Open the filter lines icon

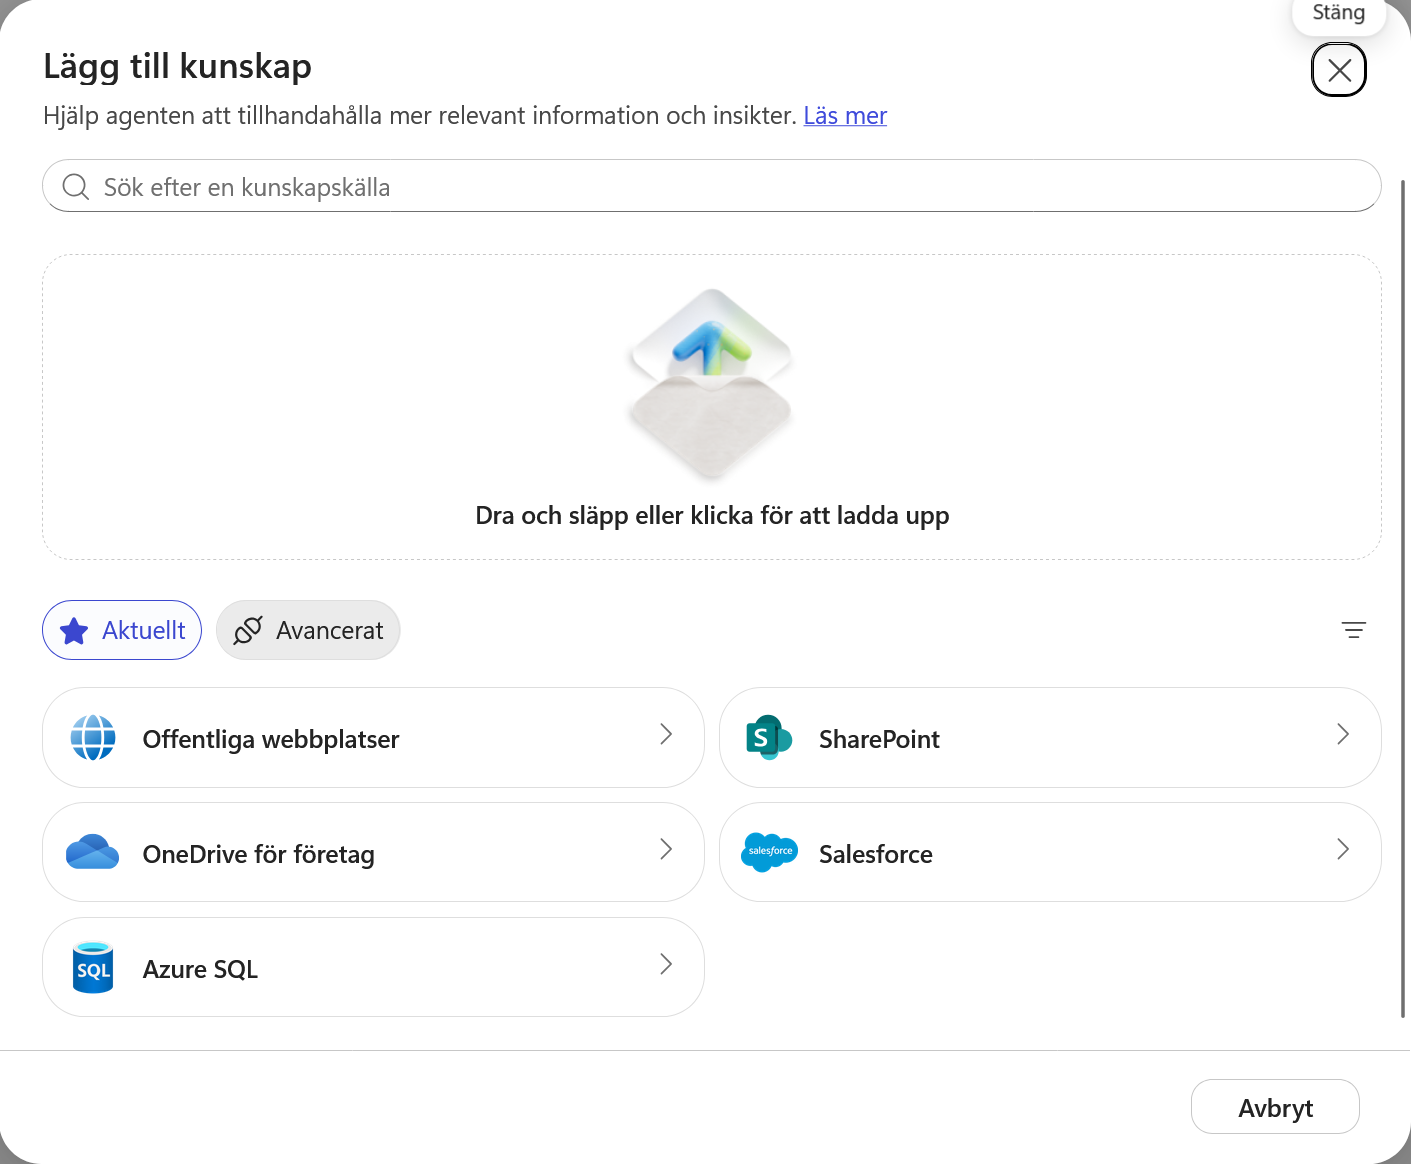pyautogui.click(x=1353, y=630)
